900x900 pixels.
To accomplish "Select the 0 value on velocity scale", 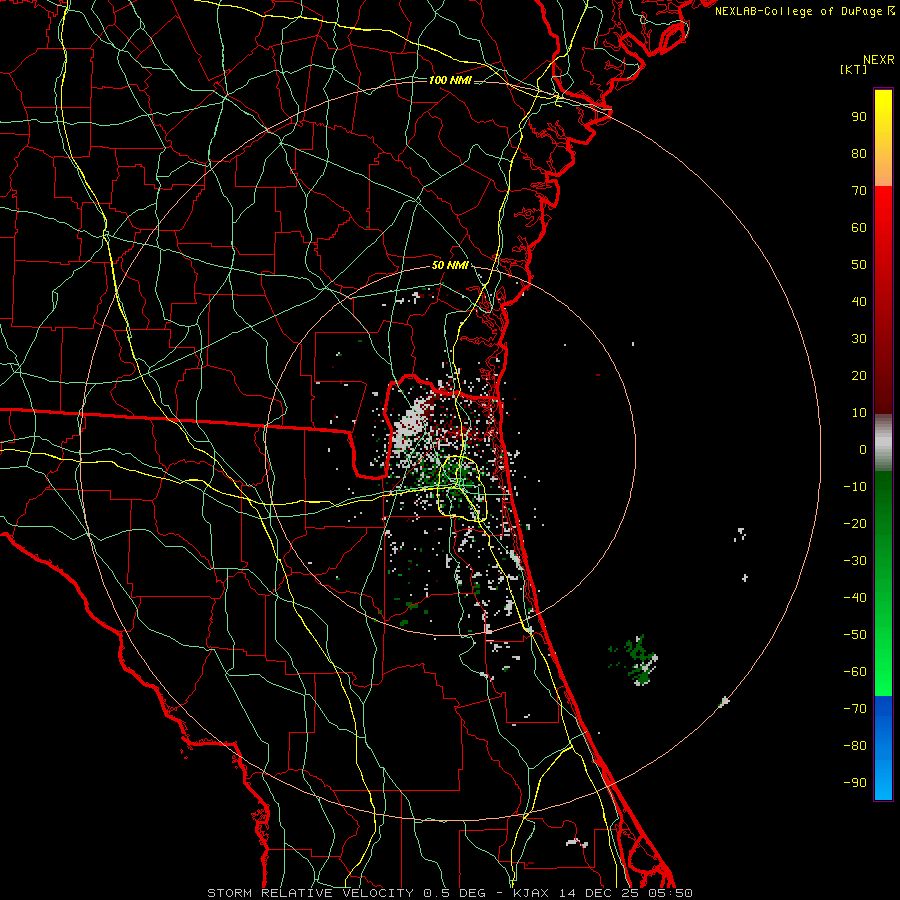I will 863,450.
